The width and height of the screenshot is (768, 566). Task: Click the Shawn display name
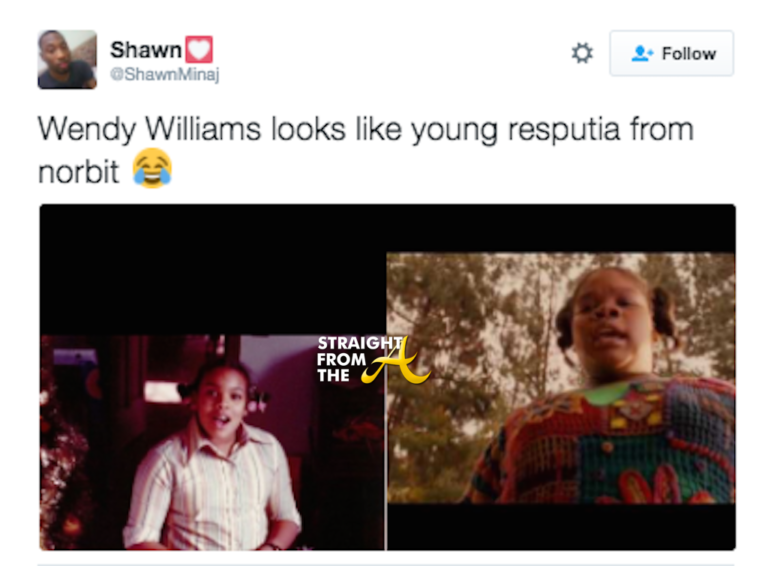tap(146, 49)
